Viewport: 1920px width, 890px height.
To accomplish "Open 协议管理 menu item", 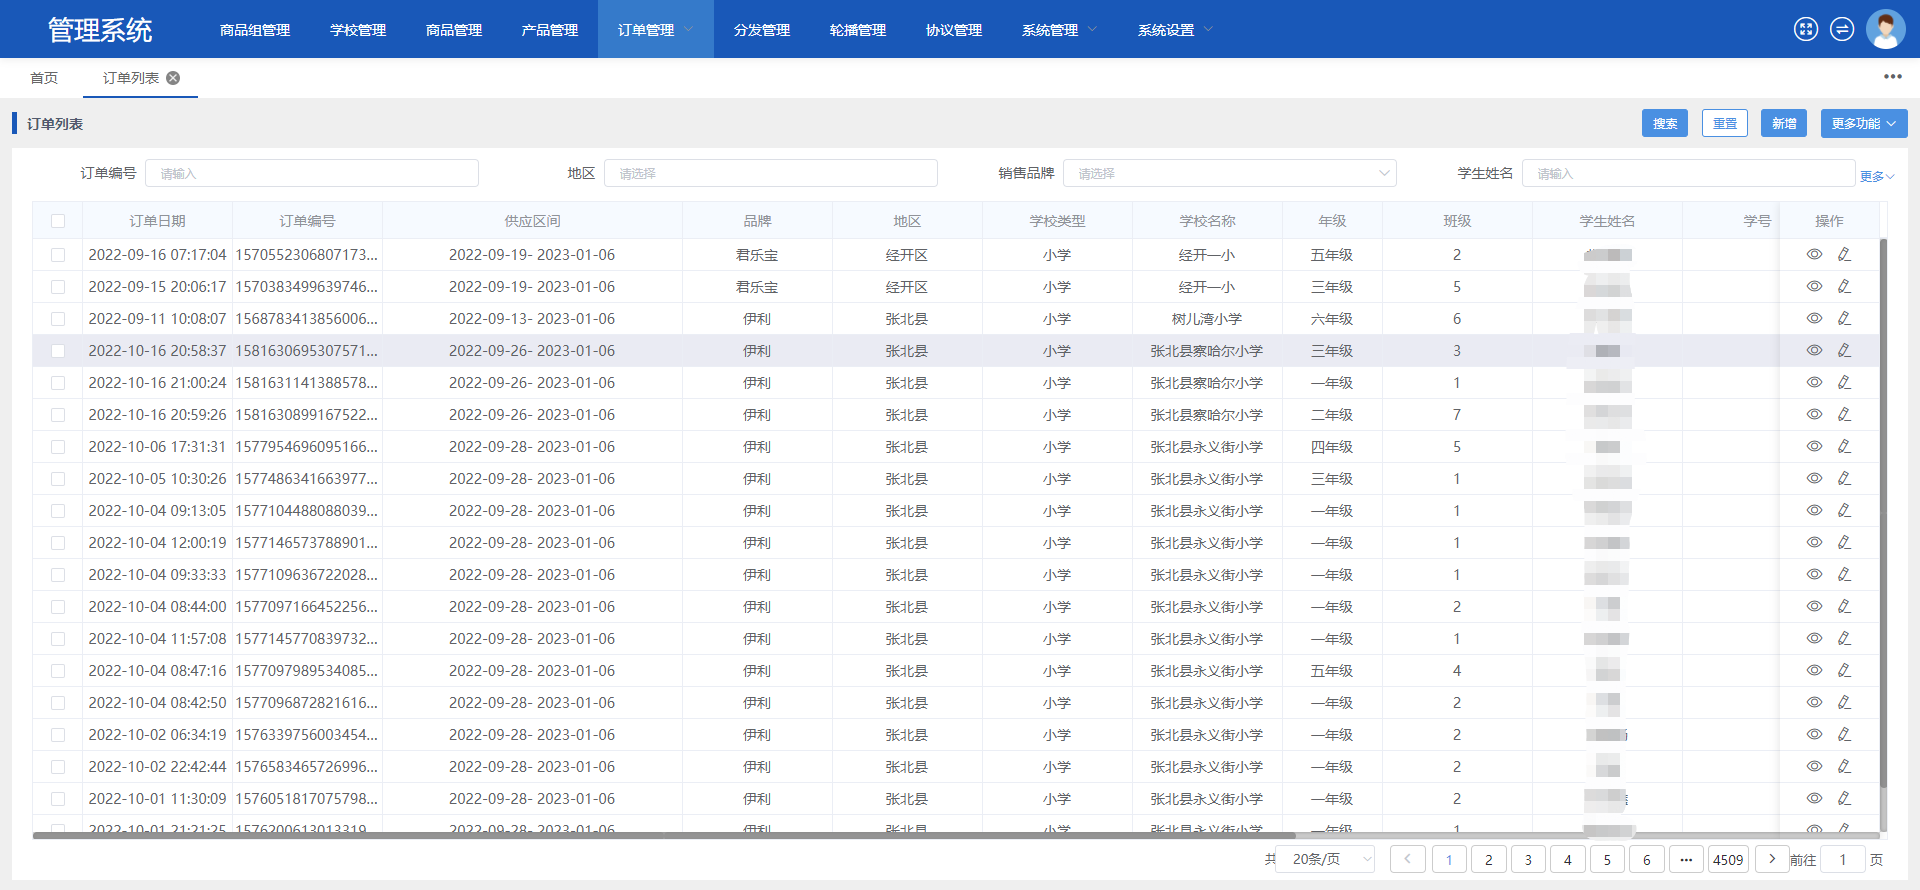I will (x=954, y=30).
